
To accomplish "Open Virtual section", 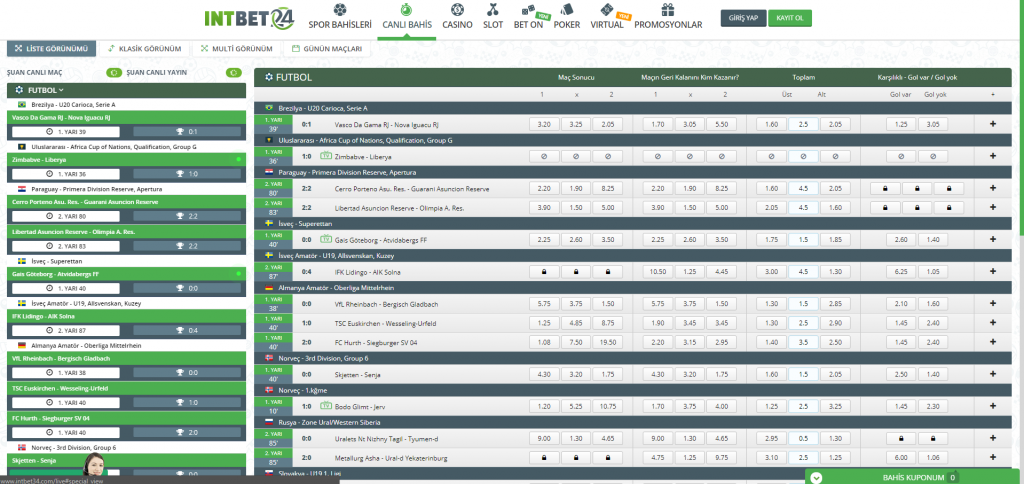I will (607, 18).
